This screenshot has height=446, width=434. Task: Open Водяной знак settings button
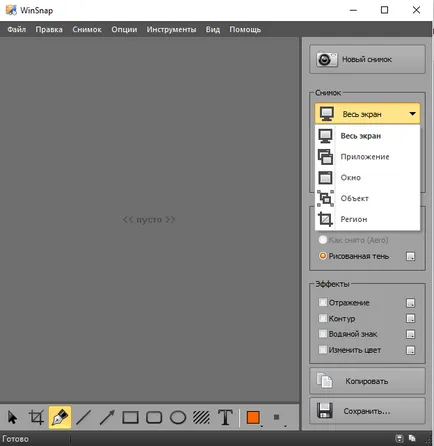(x=411, y=334)
